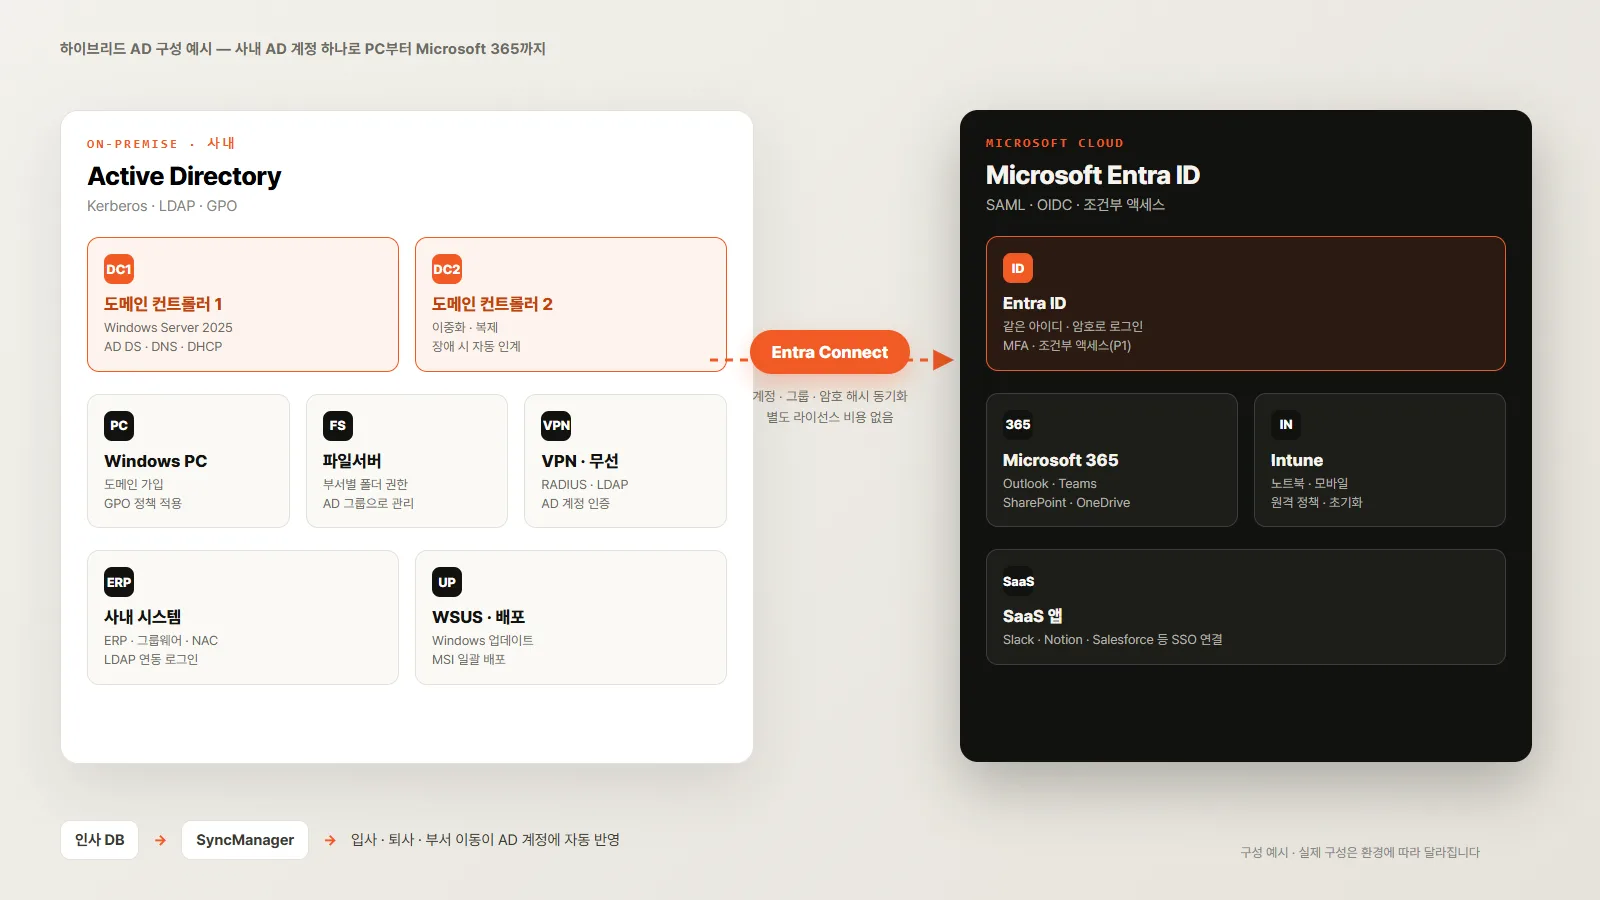Image resolution: width=1600 pixels, height=900 pixels.
Task: Click the SAML · OIDC · 조건부 액세스 subtitle
Action: pos(1076,205)
